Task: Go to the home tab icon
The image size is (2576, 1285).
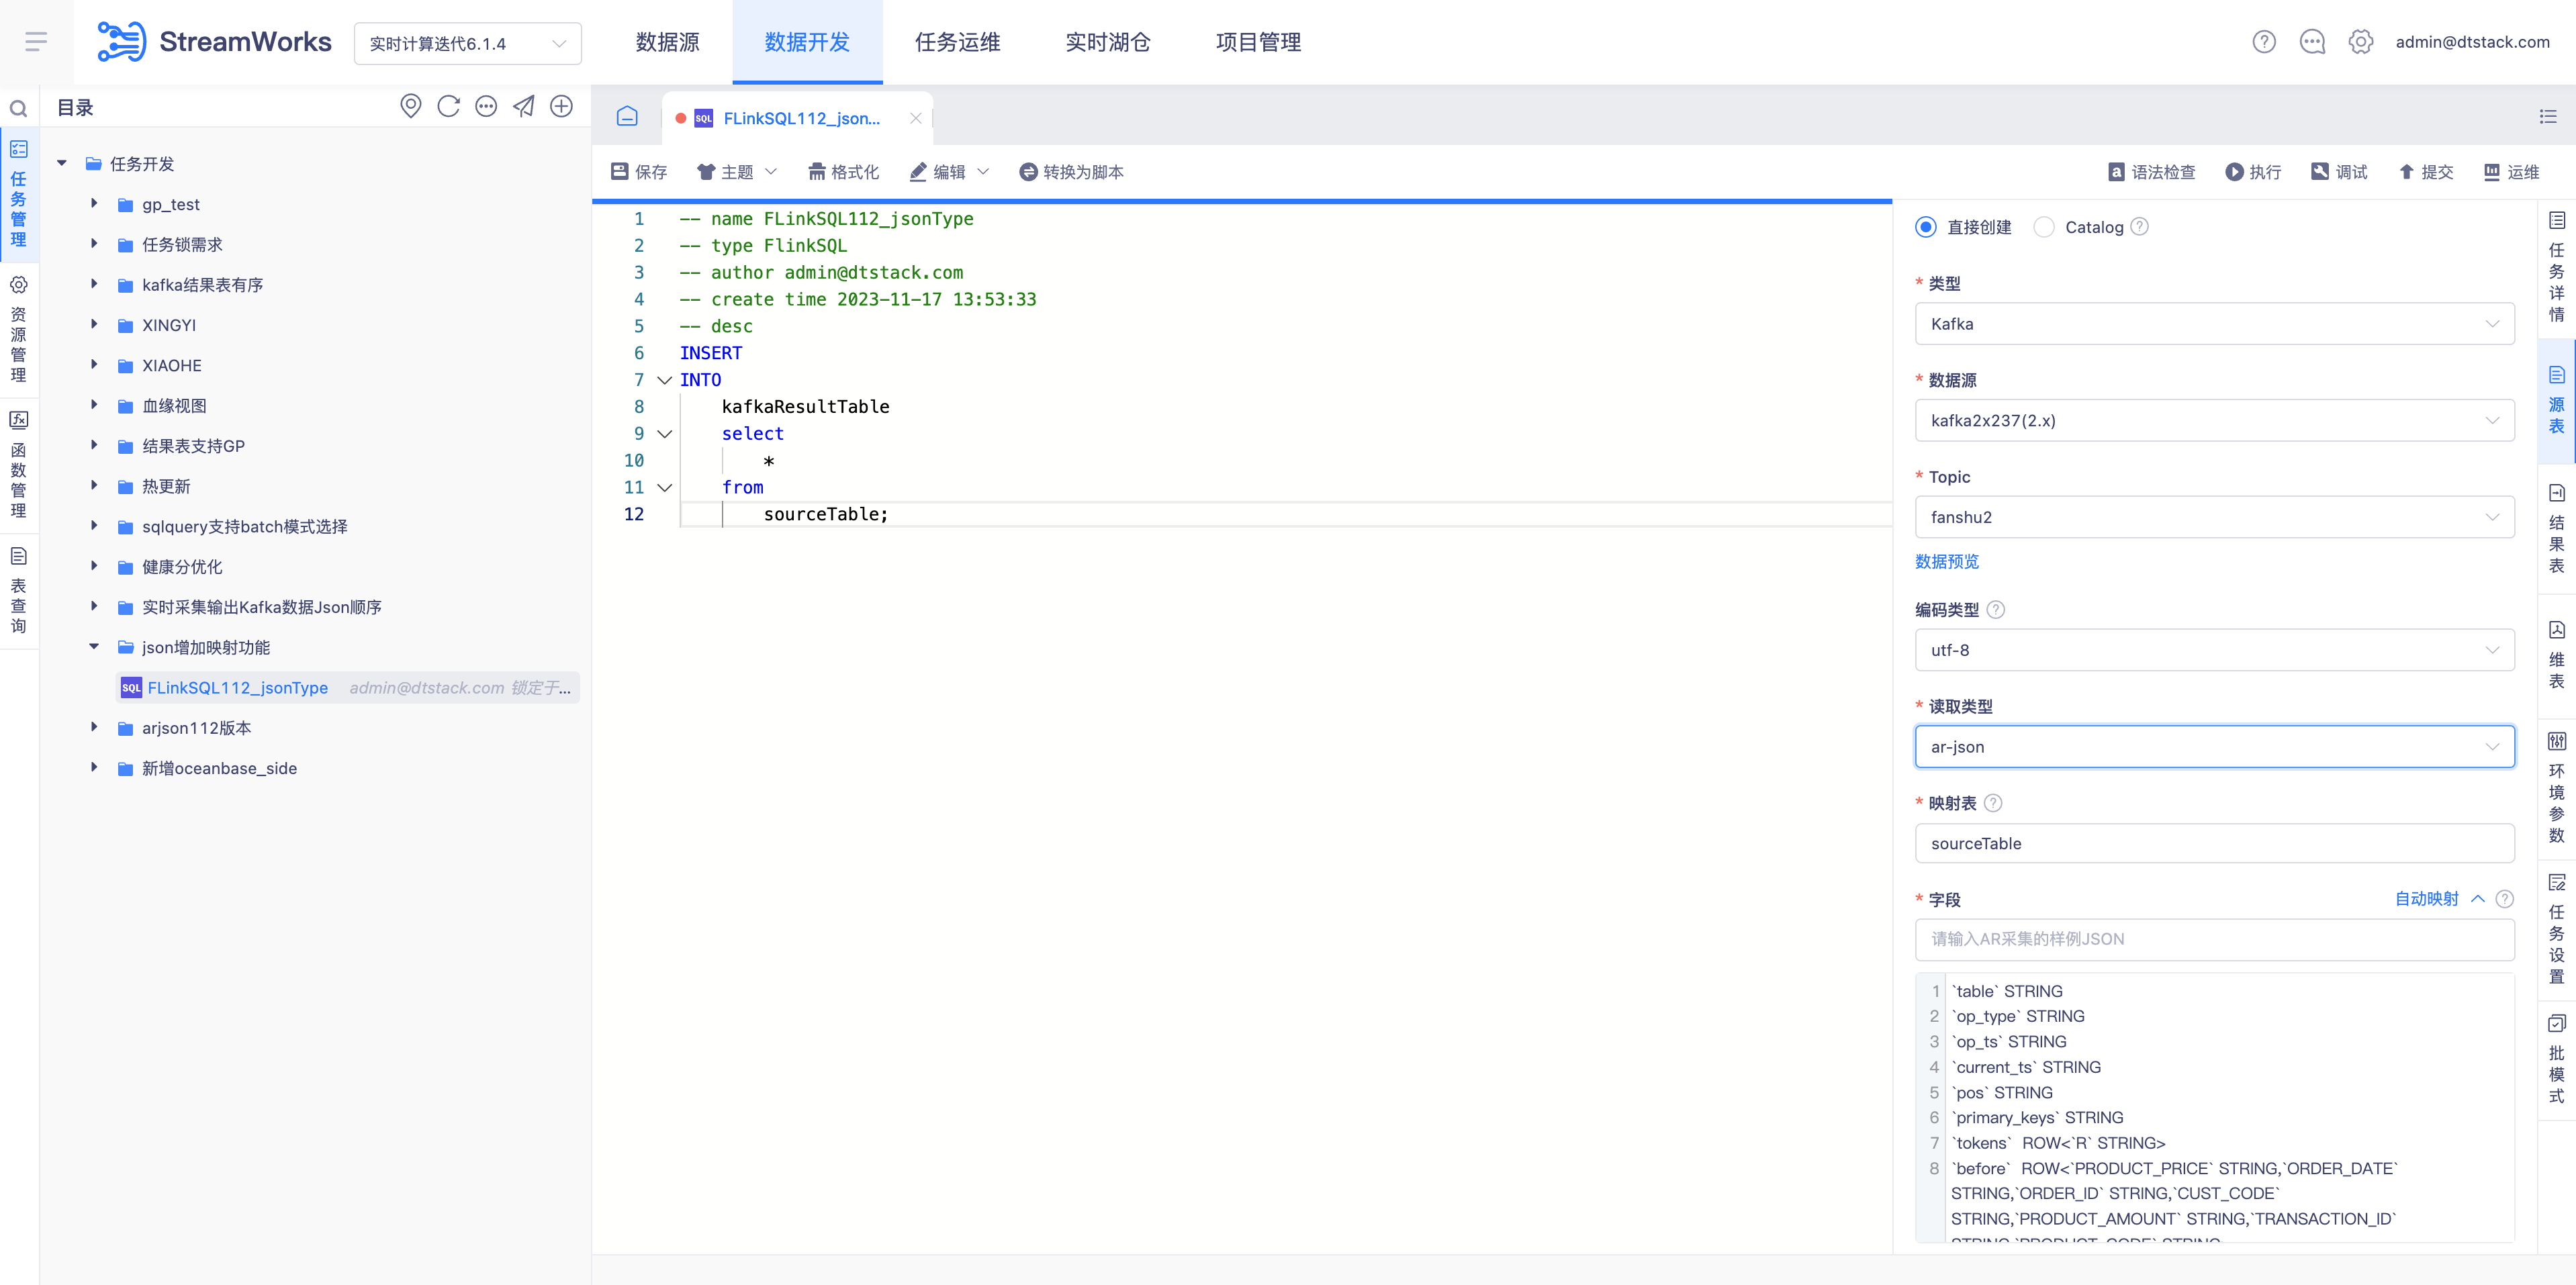Action: coord(627,117)
